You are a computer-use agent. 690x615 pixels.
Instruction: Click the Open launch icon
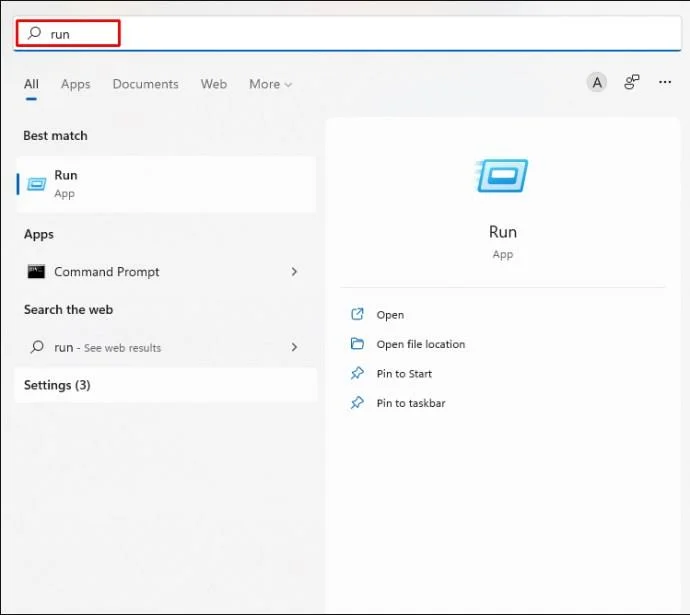pyautogui.click(x=357, y=314)
